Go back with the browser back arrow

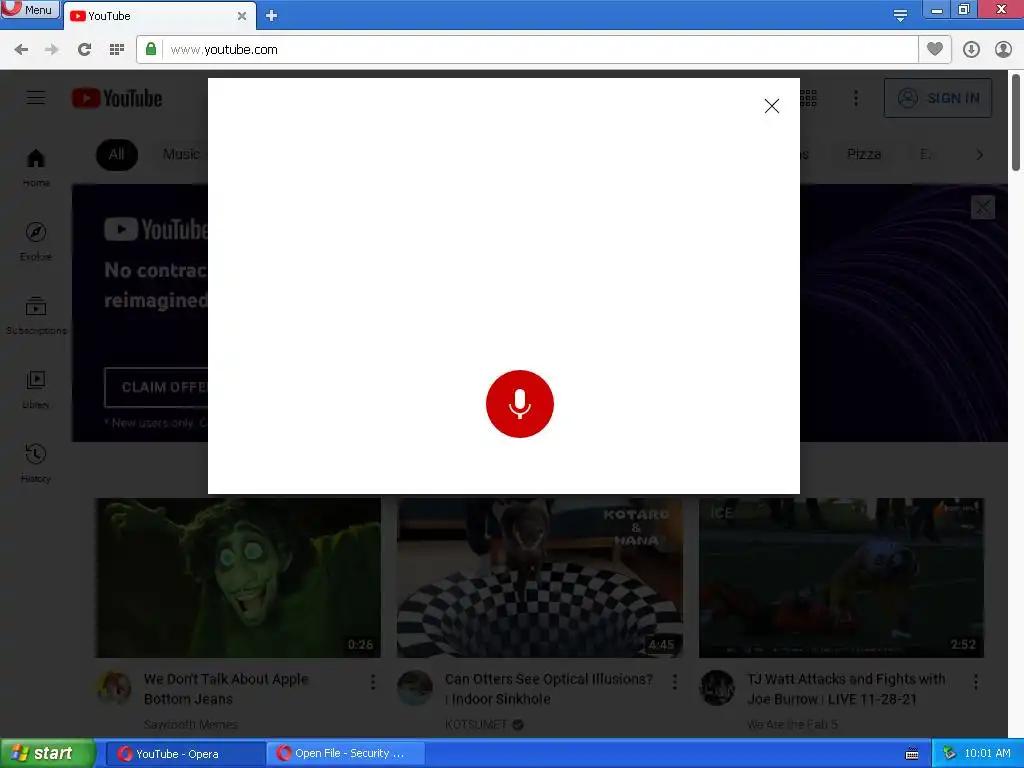21,50
